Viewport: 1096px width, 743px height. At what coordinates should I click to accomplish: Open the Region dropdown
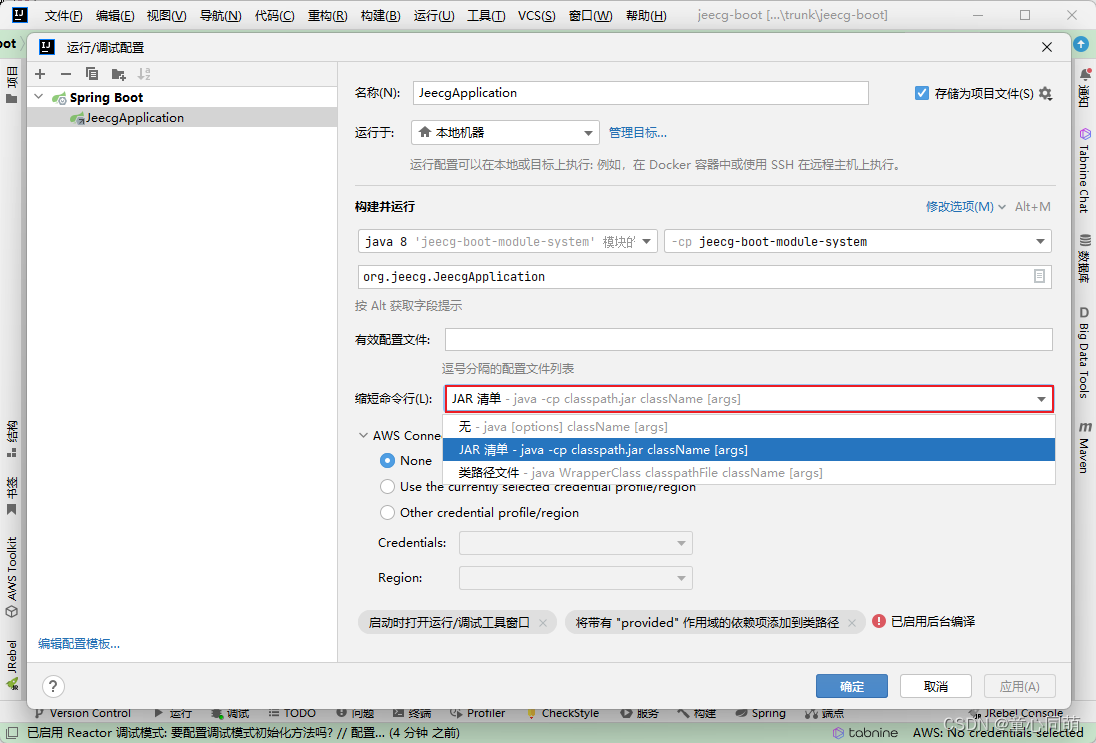tap(576, 578)
